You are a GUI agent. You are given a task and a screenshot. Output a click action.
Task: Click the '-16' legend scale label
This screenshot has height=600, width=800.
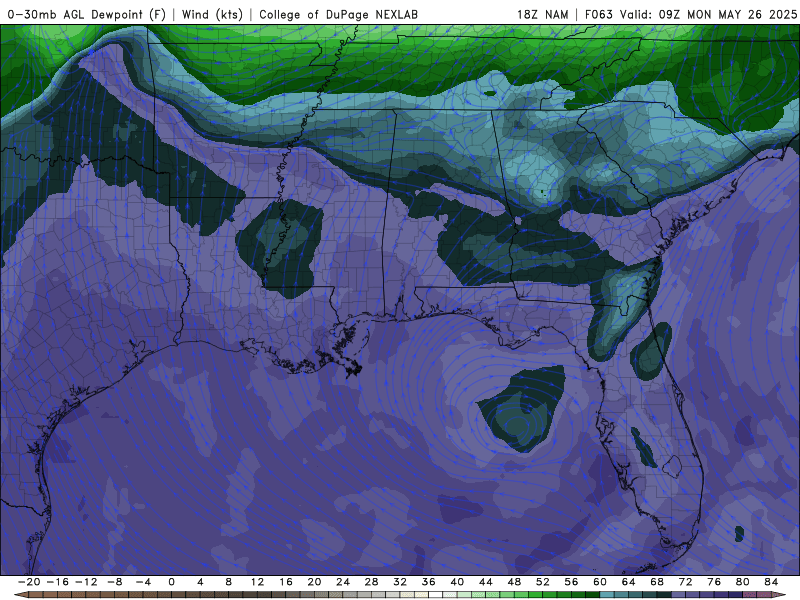[x=58, y=582]
